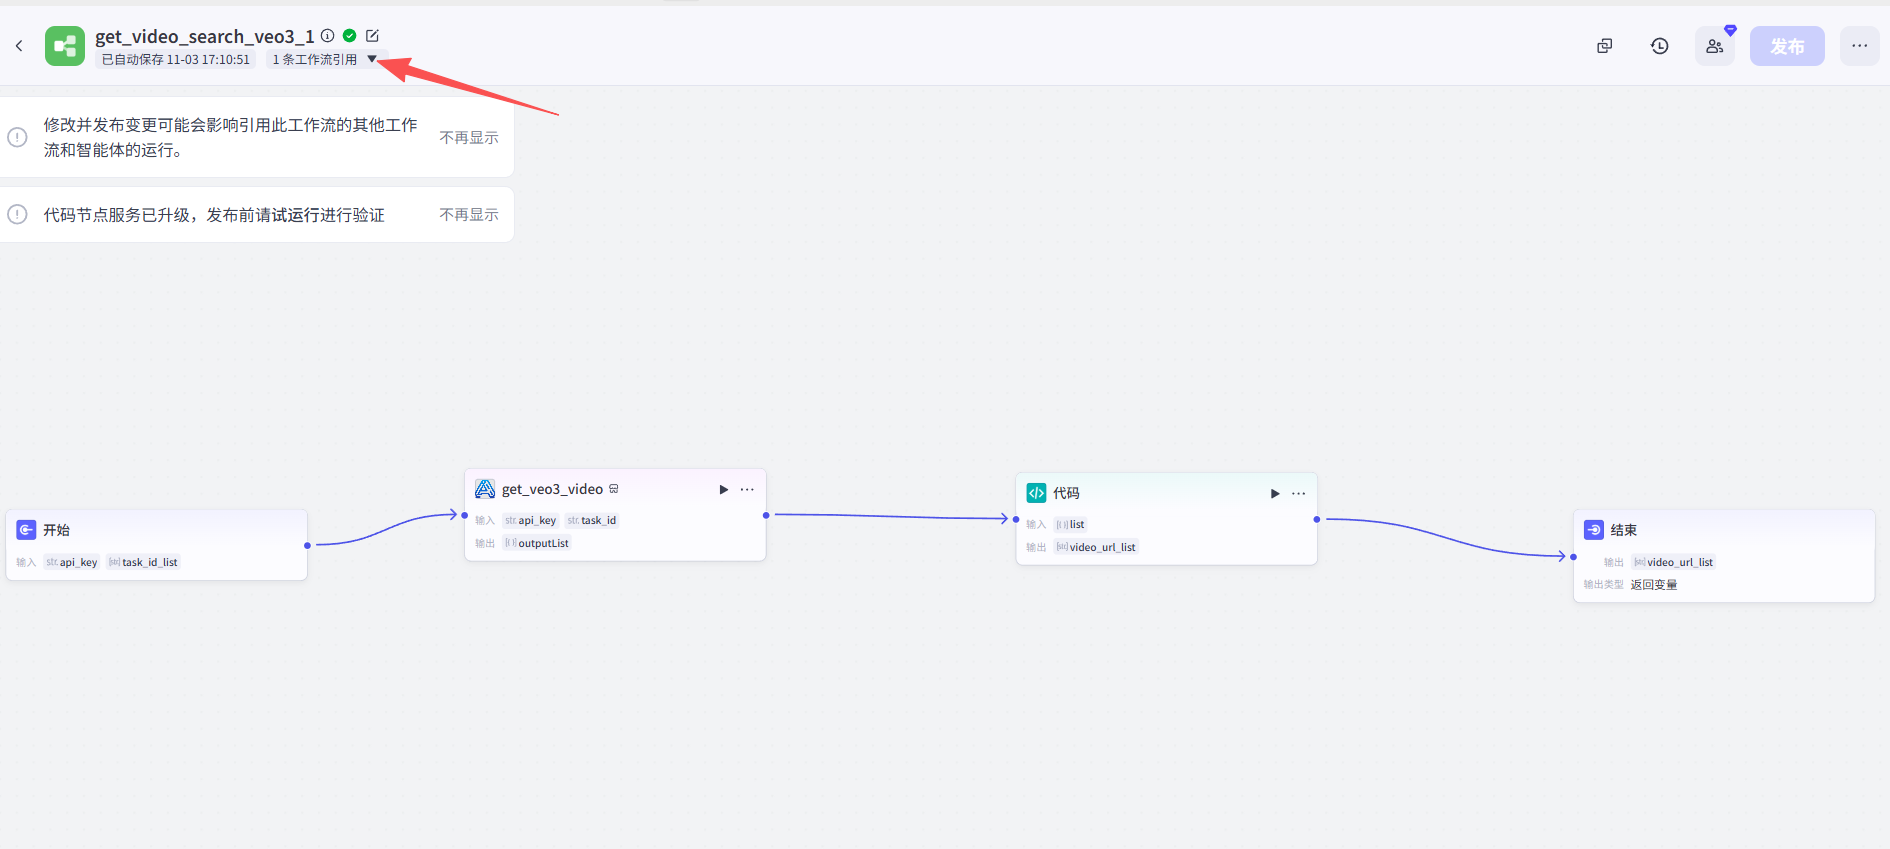Open get_veo3_video node options menu

pyautogui.click(x=747, y=490)
